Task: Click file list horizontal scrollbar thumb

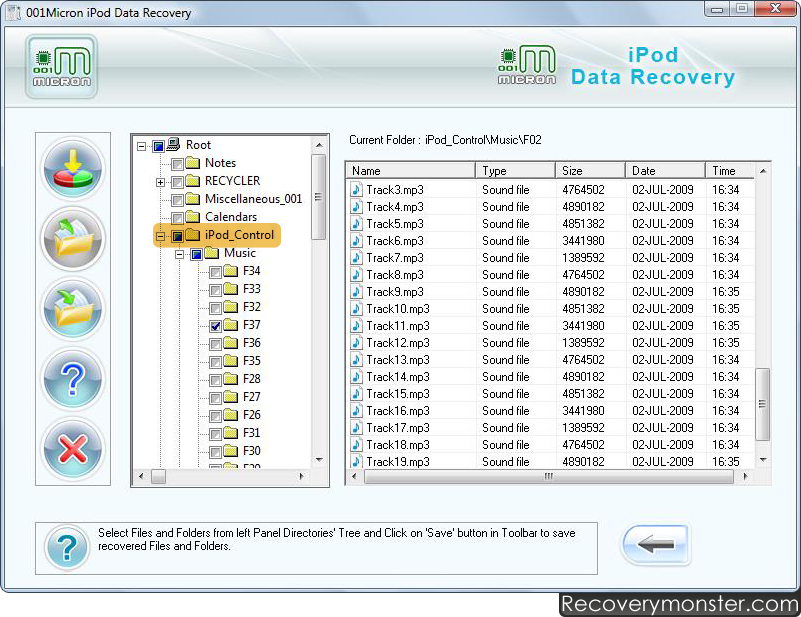Action: click(549, 476)
